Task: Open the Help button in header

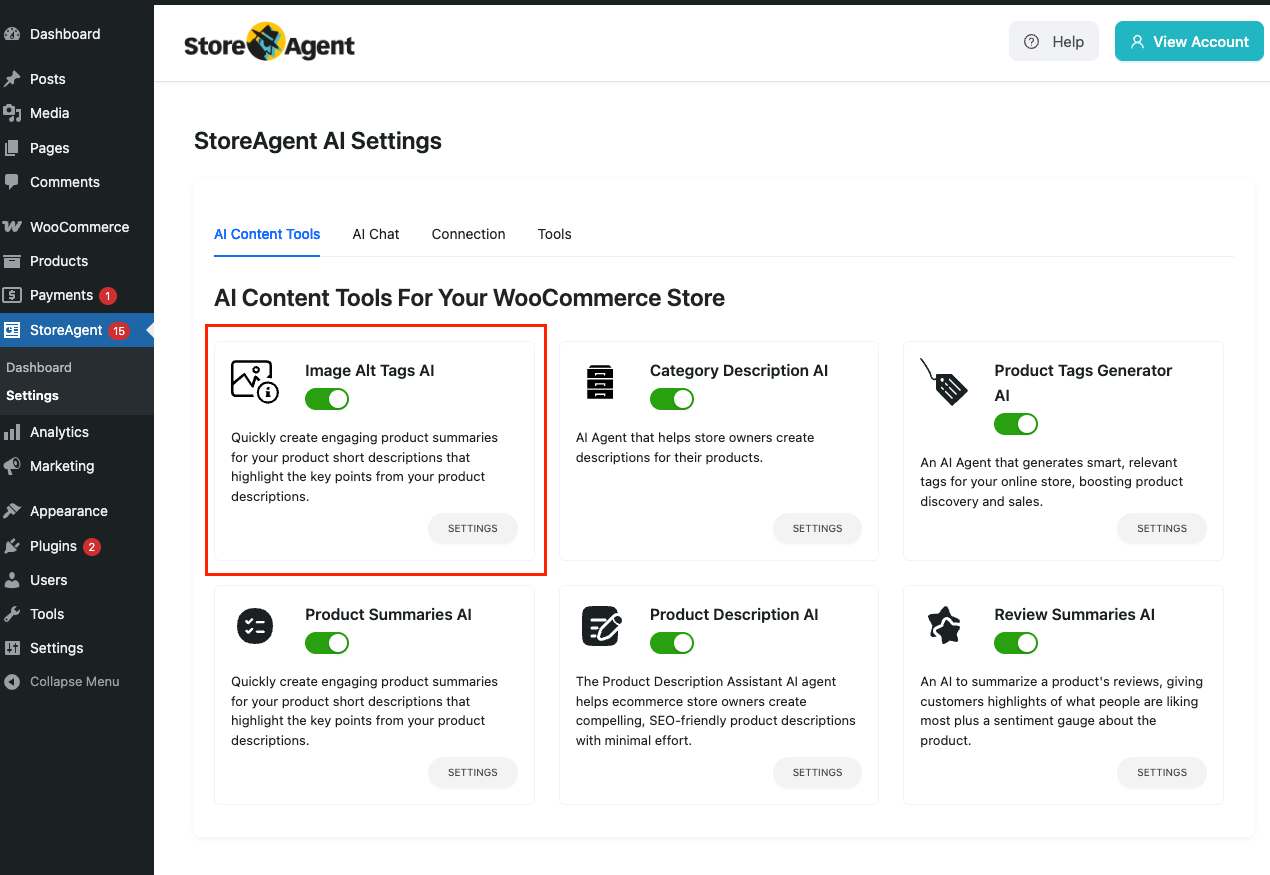Action: click(1054, 42)
